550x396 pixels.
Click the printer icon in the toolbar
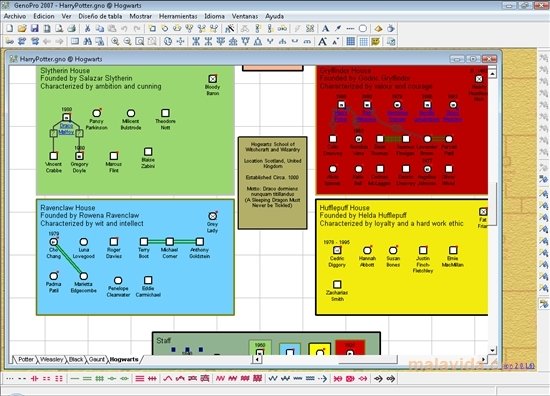pyautogui.click(x=71, y=28)
